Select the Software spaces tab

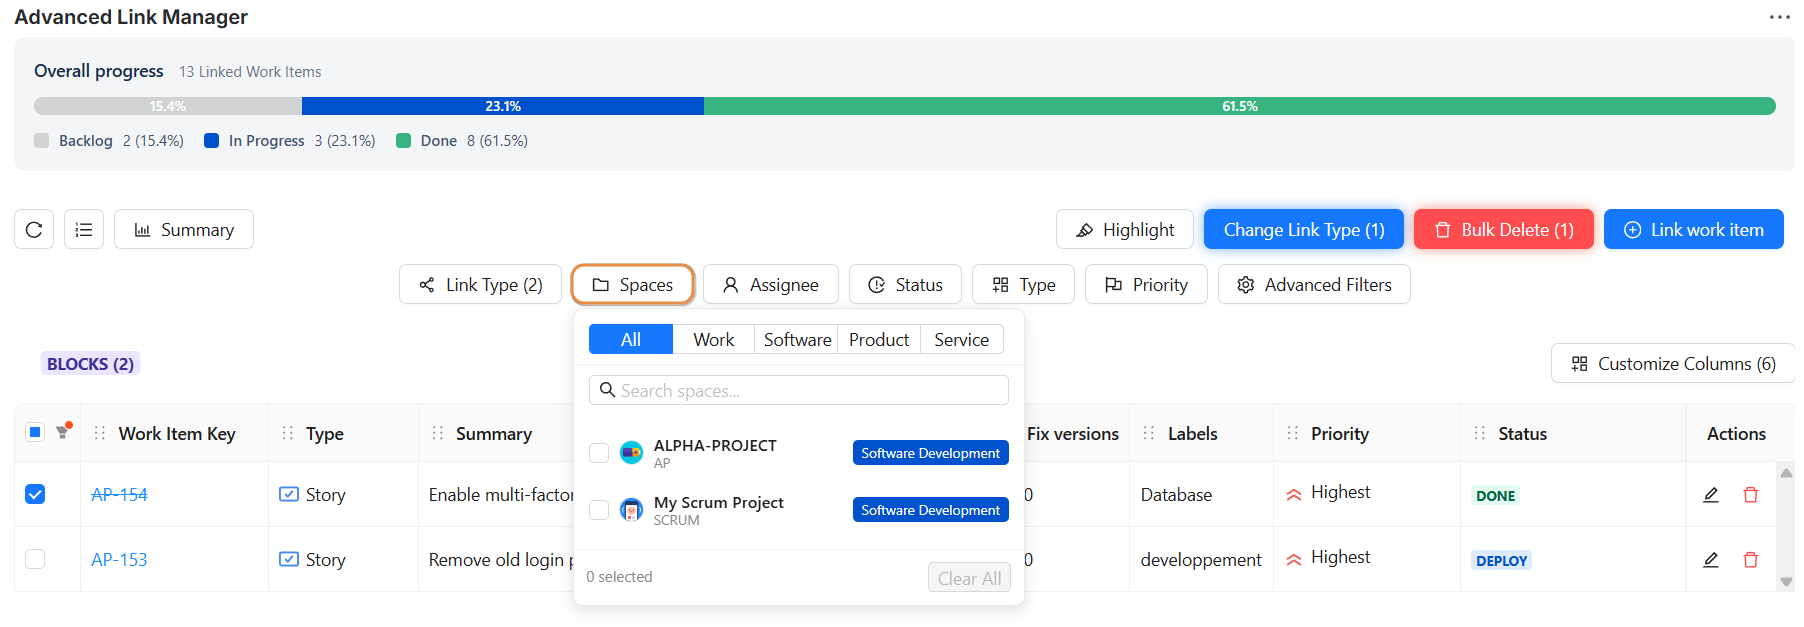[x=797, y=340]
